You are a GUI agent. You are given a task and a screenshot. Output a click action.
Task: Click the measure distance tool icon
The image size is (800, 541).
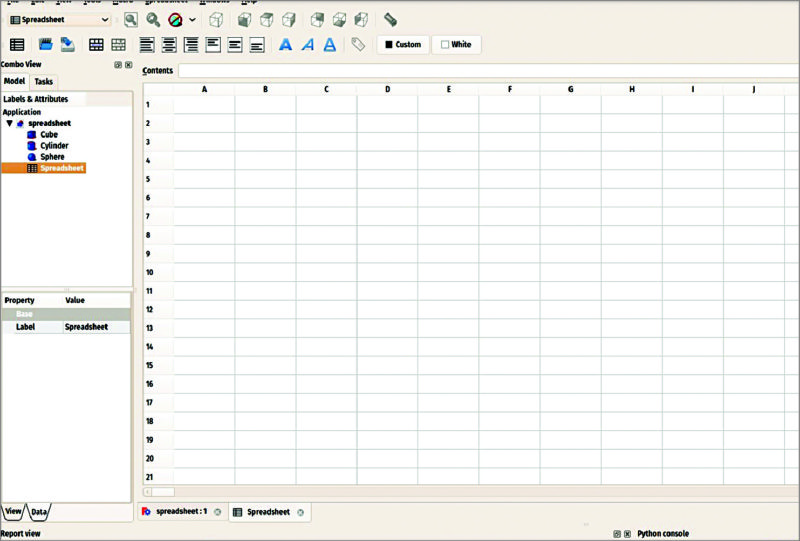(x=390, y=20)
